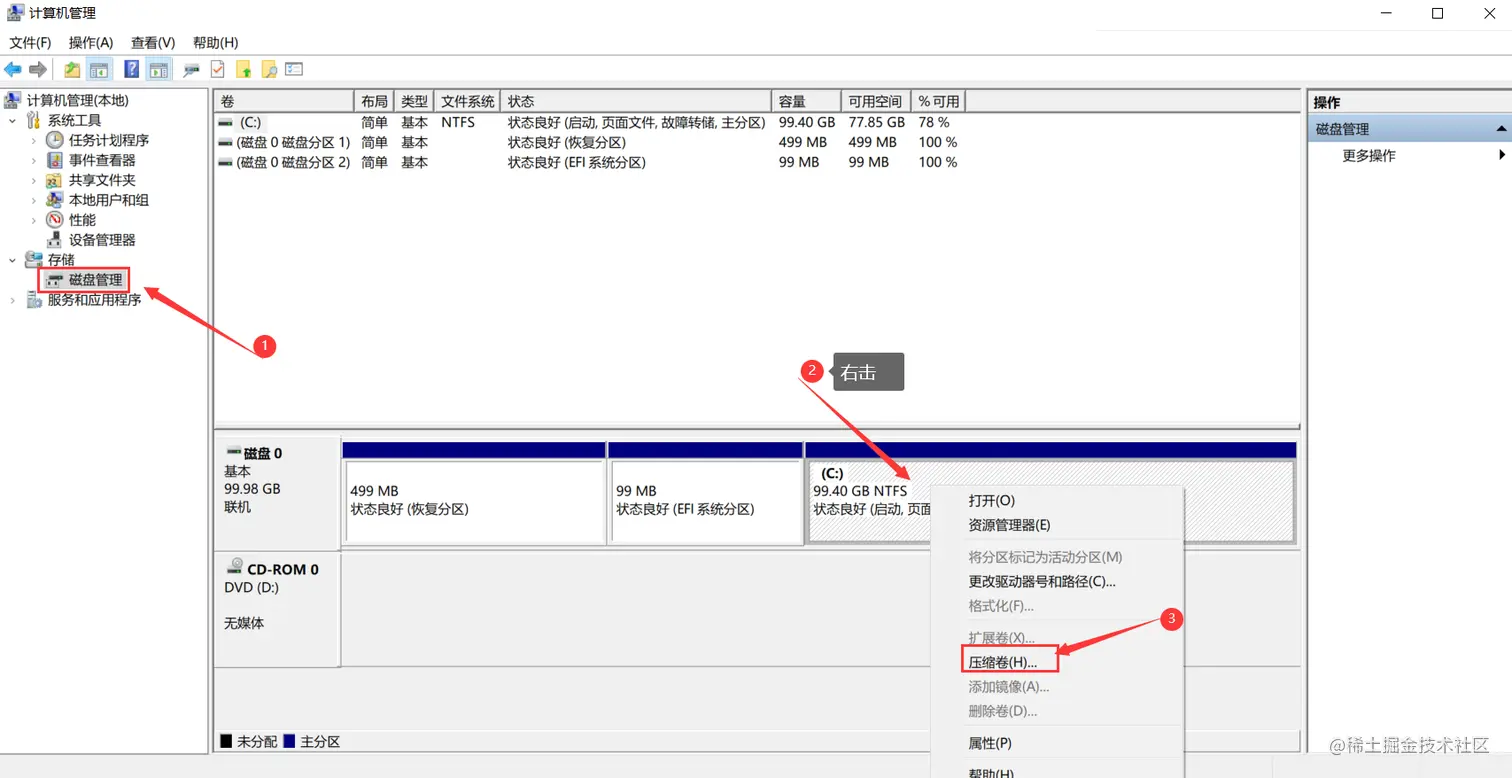
Task: Click the 系统工具 tools icon
Action: (x=34, y=120)
